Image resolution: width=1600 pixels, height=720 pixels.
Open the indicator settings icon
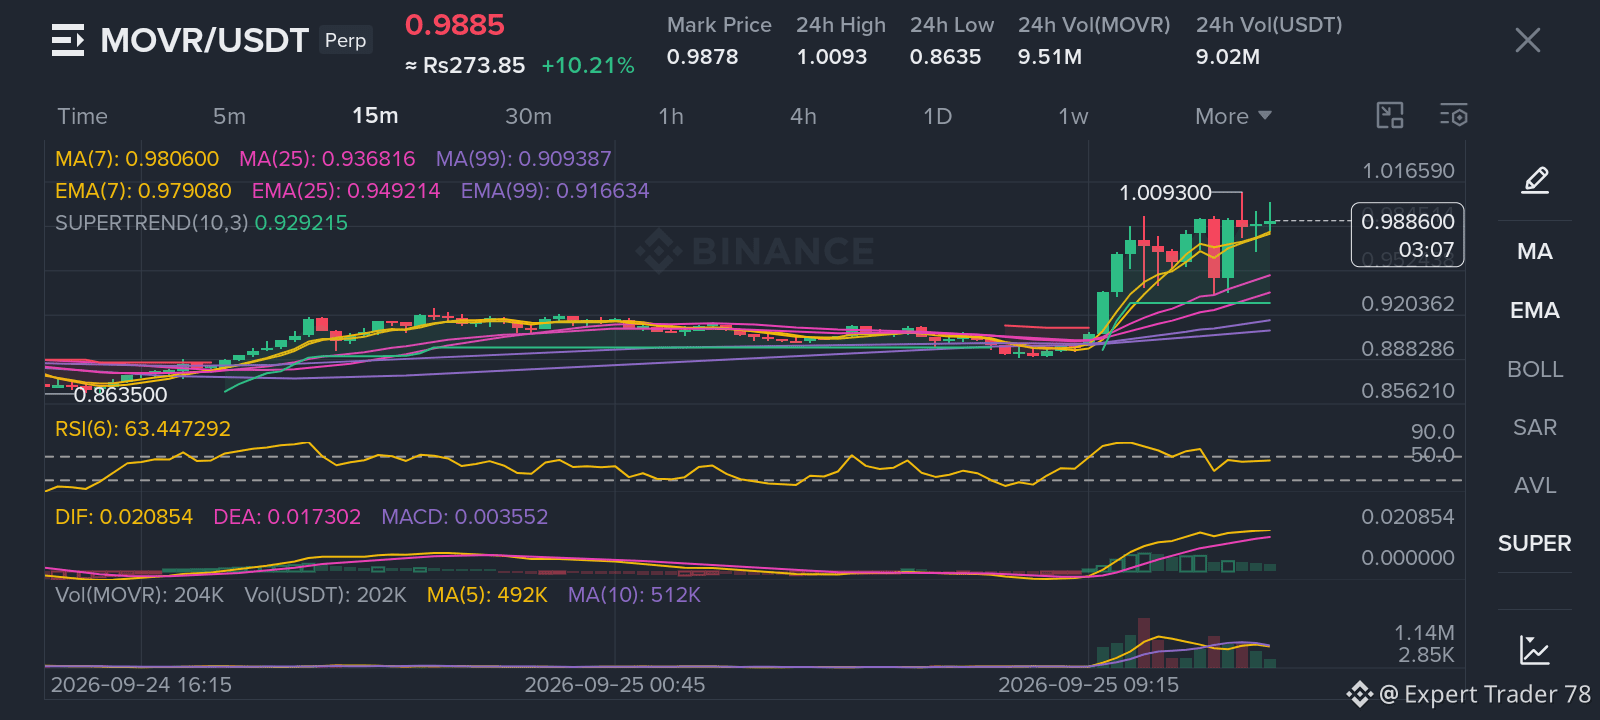point(1454,116)
